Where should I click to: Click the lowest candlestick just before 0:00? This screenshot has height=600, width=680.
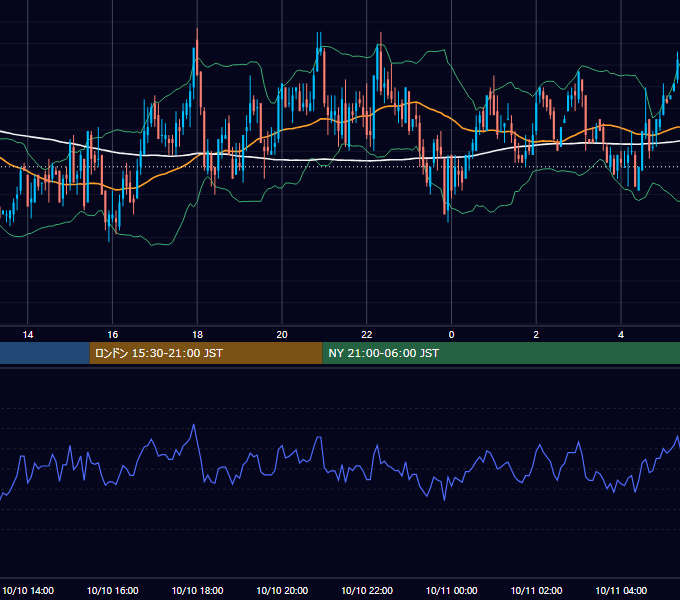(x=448, y=191)
